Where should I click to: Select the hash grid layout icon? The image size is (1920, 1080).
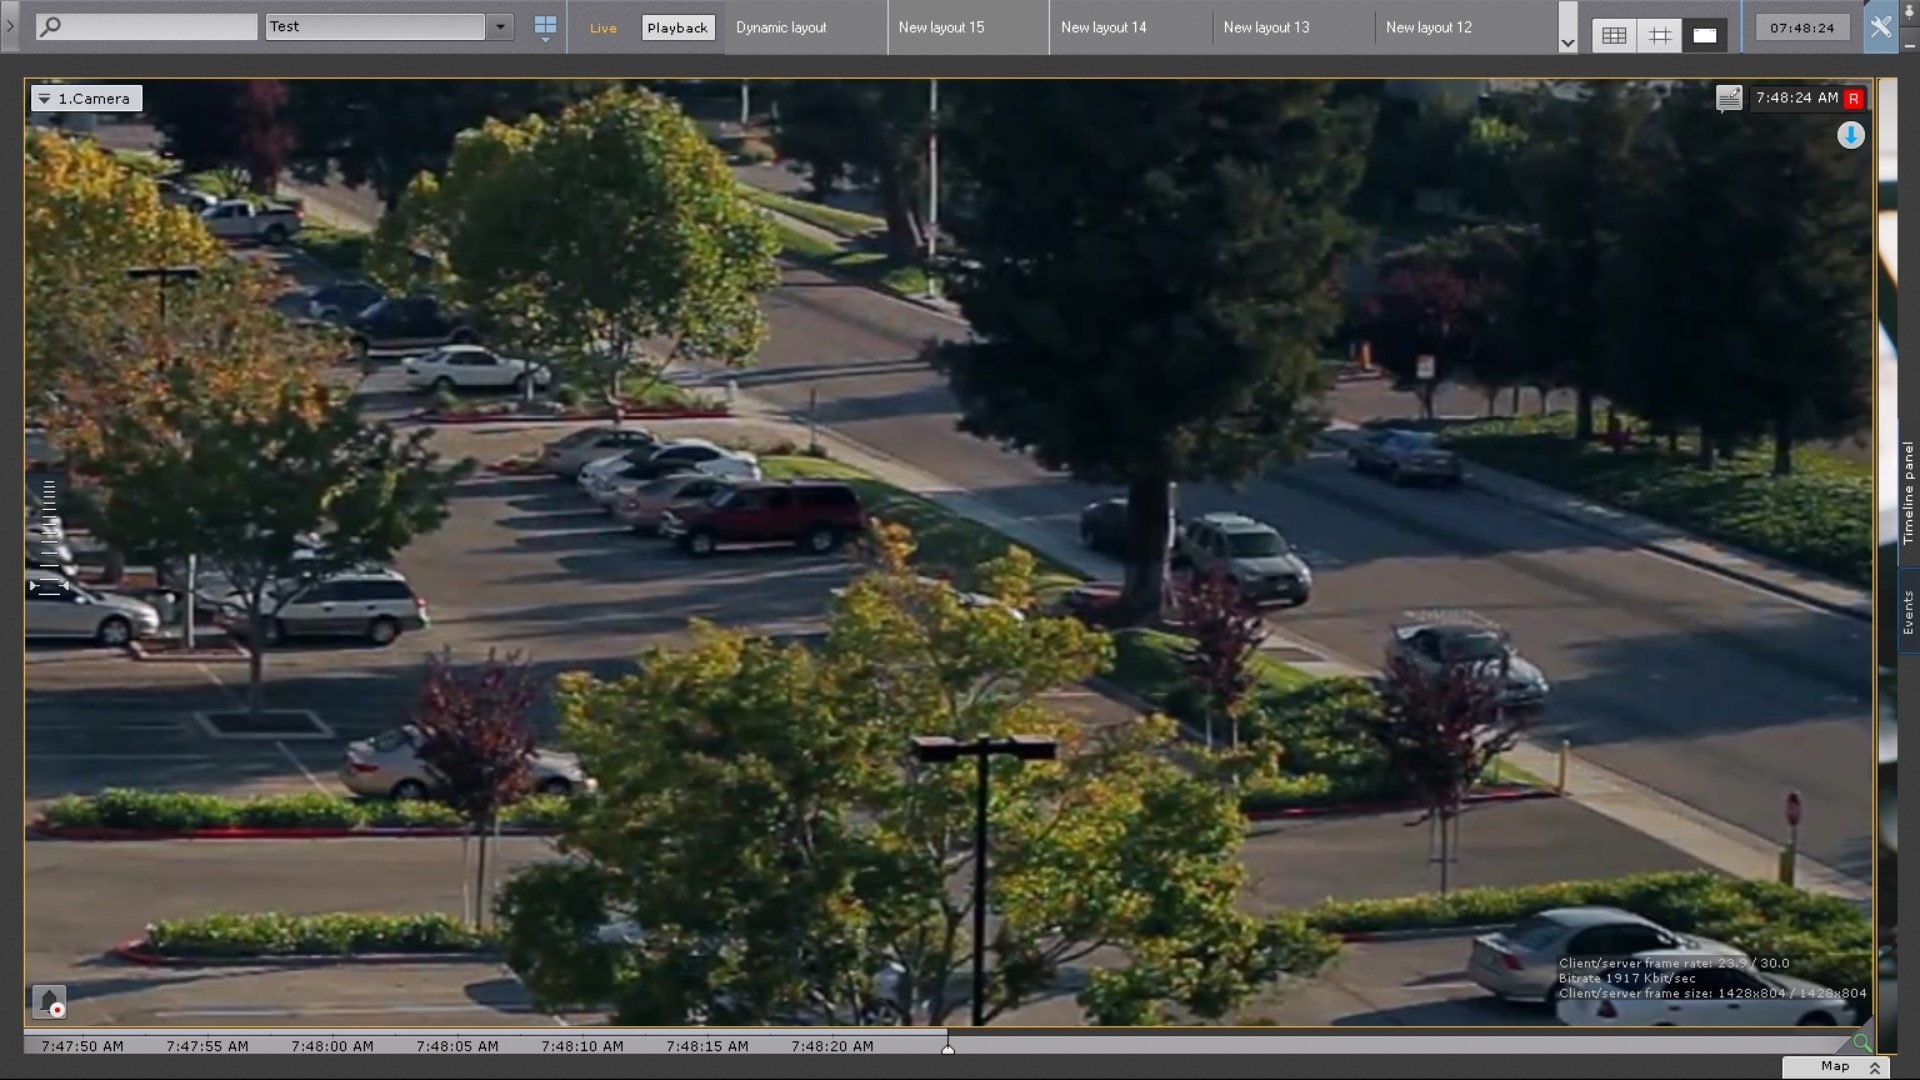tap(1660, 36)
